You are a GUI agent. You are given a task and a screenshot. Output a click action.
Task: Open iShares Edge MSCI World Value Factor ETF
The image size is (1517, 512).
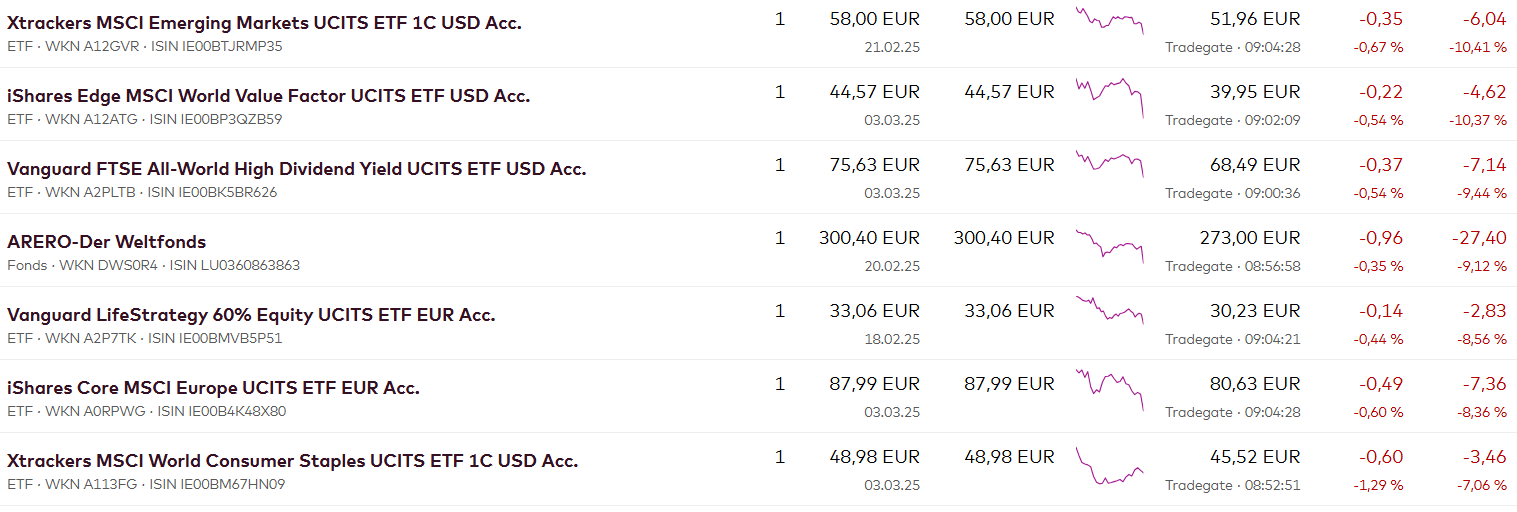click(268, 96)
